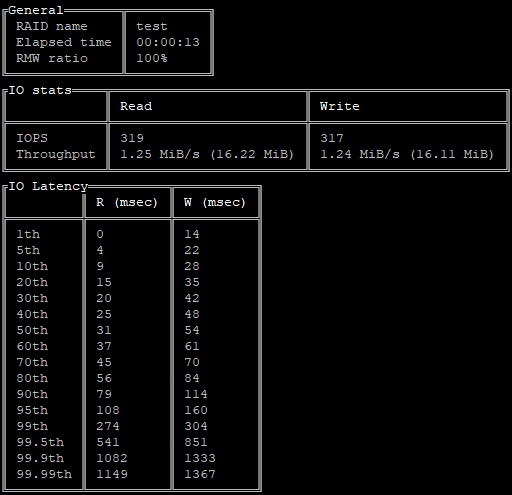Click the RAID name value 'test'
The image size is (512, 495).
[152, 26]
